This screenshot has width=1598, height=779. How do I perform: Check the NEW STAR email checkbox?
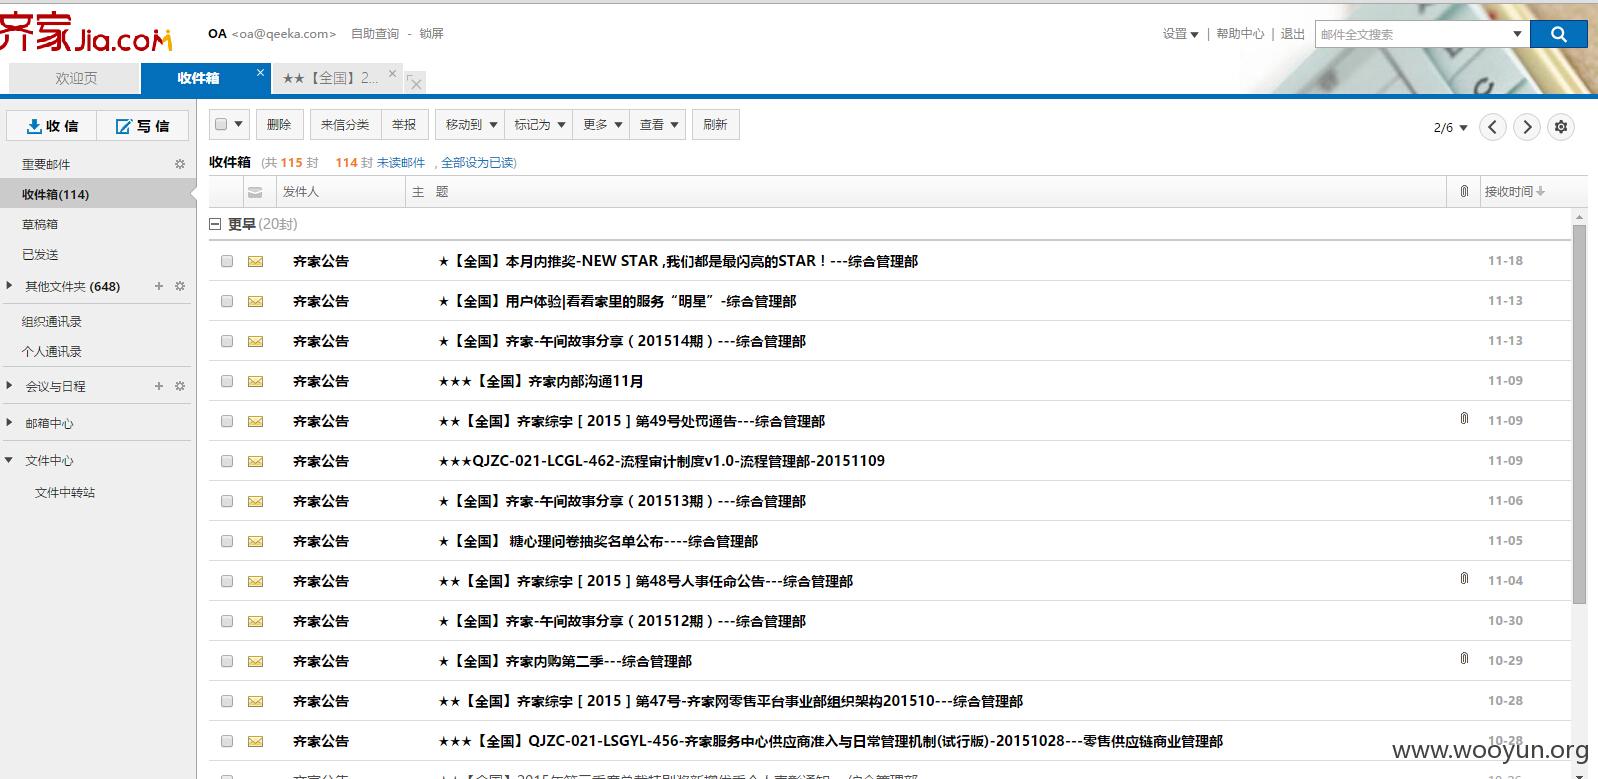[x=227, y=261]
